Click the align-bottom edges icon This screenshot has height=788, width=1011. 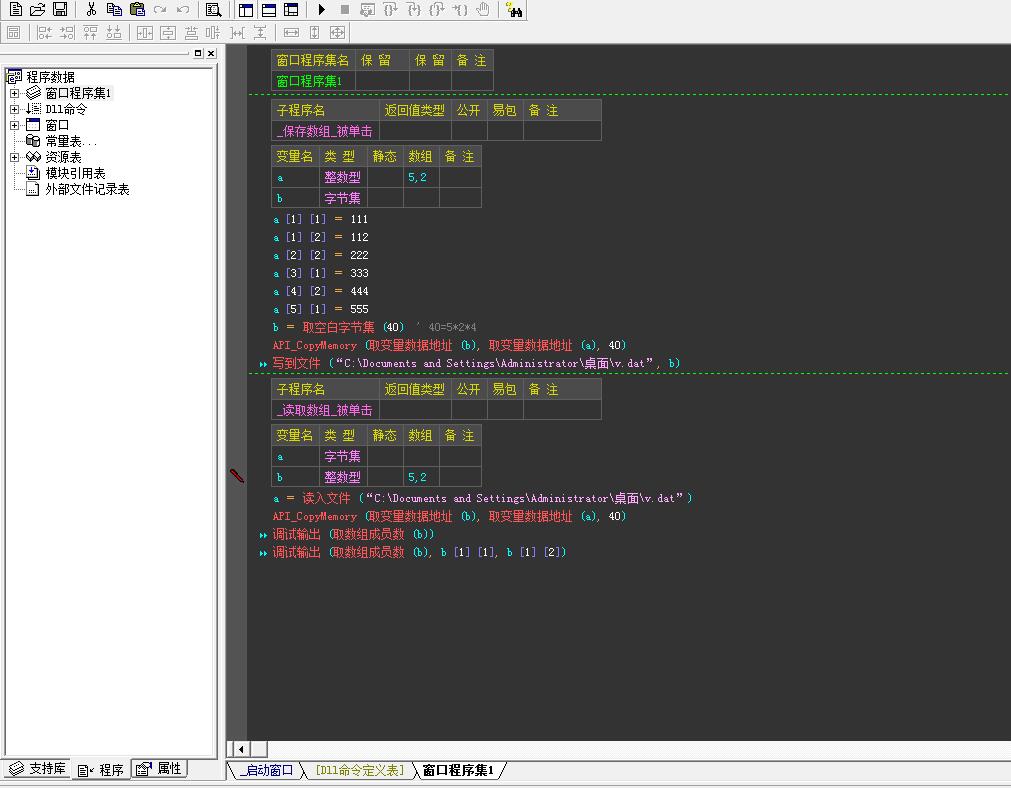tap(113, 32)
